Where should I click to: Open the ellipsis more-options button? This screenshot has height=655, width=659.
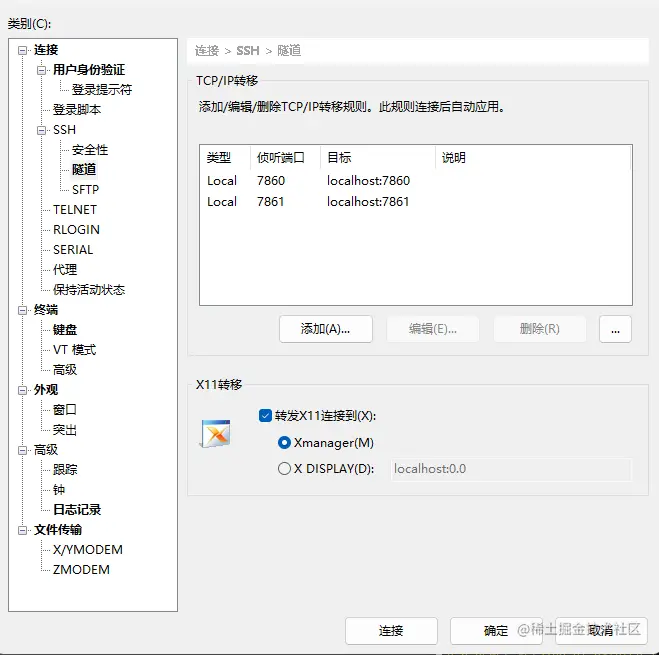(615, 329)
